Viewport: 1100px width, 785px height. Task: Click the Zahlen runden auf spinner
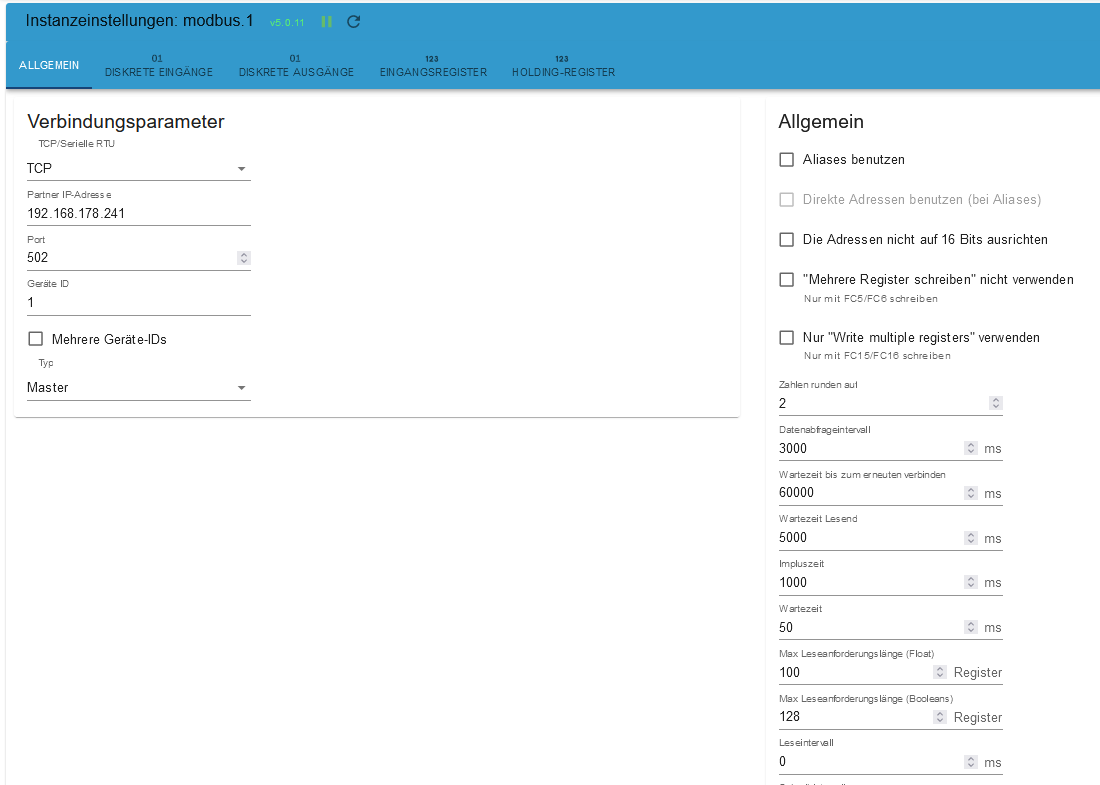(995, 403)
